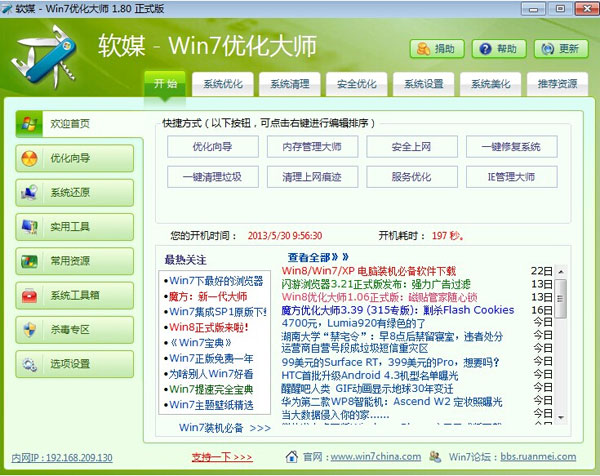
Task: Click the green window icon for 常用资源
Action: 29,261
